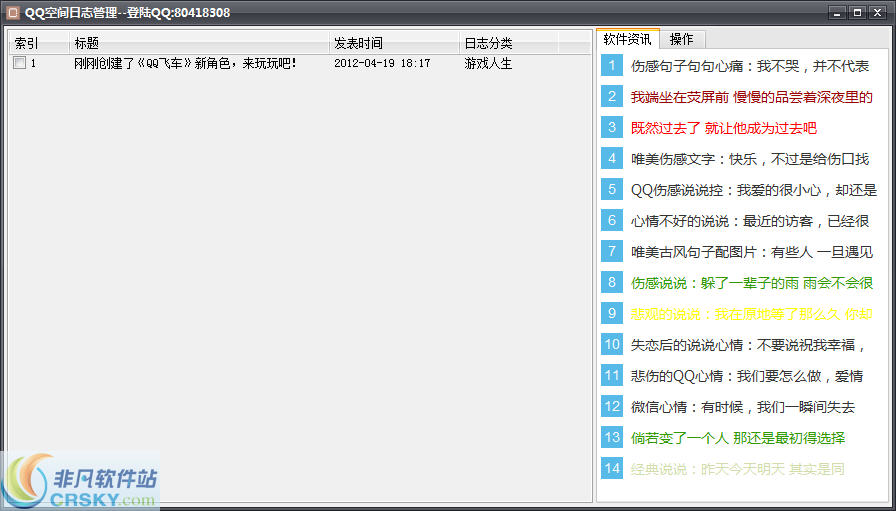Click the number 7 news badge
Image resolution: width=896 pixels, height=511 pixels.
pyautogui.click(x=612, y=251)
